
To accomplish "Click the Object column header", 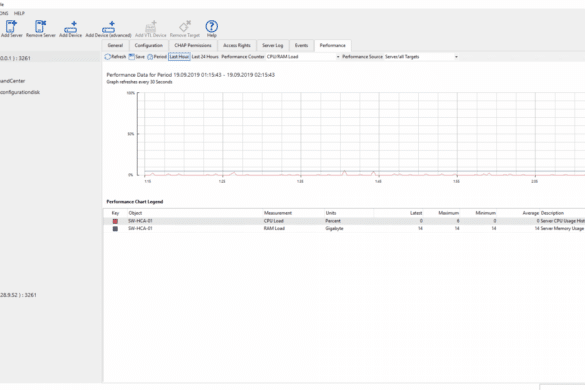I will pos(194,213).
